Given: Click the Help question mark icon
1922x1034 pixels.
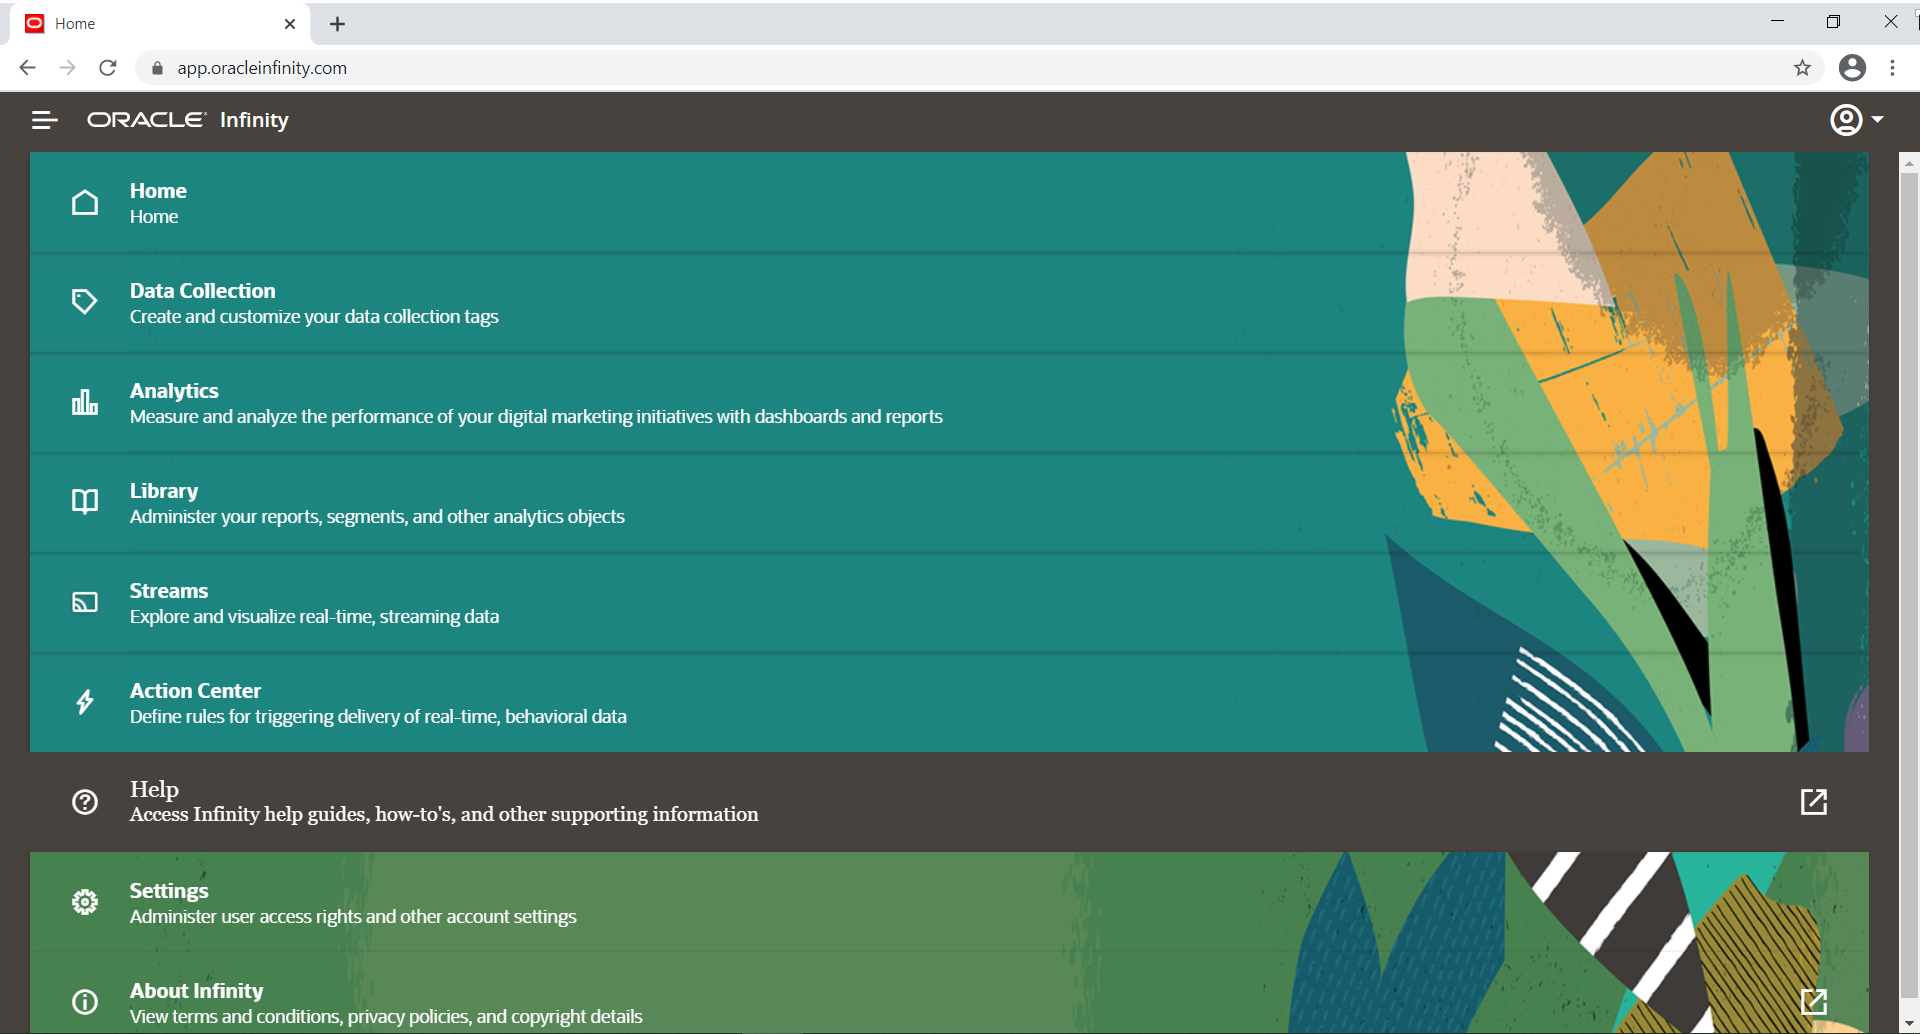Looking at the screenshot, I should (85, 802).
